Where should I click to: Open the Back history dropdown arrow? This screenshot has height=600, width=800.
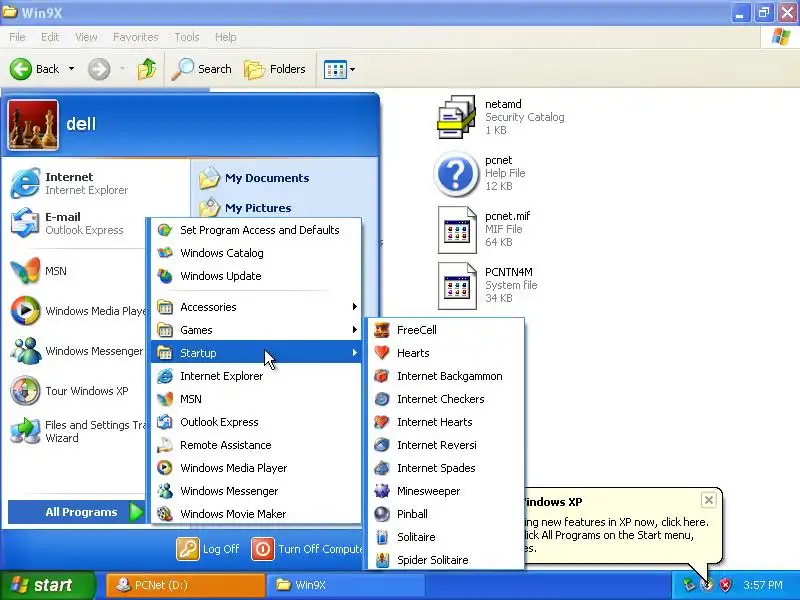tap(71, 69)
